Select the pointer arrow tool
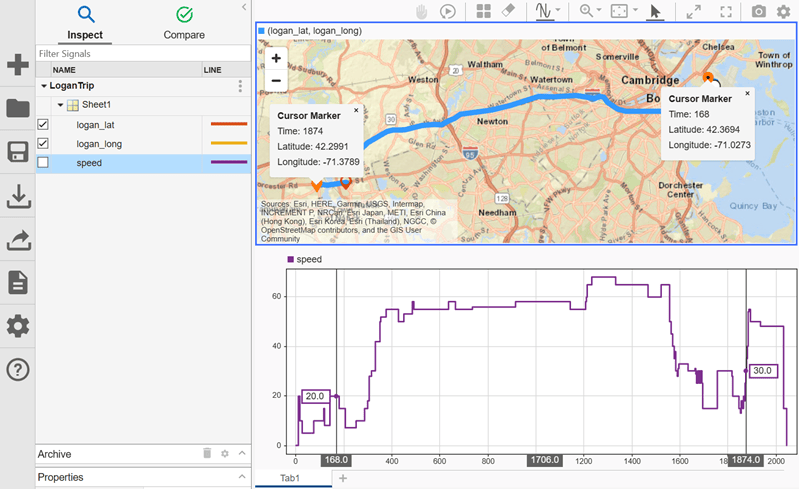 coord(655,11)
